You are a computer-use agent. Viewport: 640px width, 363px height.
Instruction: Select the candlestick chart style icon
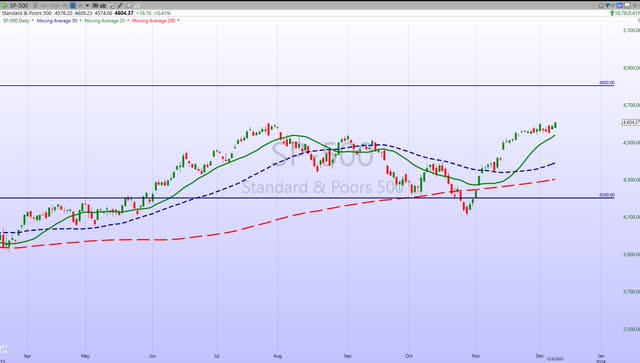pyautogui.click(x=96, y=5)
